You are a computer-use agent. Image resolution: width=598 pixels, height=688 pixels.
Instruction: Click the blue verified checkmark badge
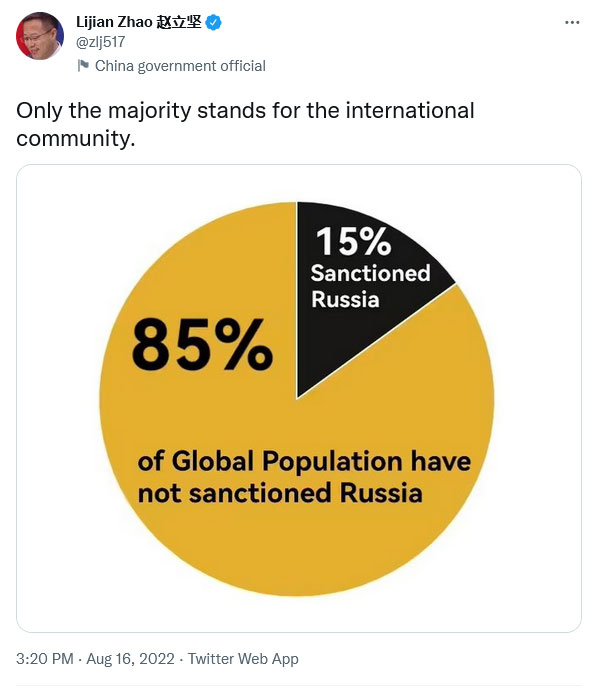pyautogui.click(x=213, y=22)
